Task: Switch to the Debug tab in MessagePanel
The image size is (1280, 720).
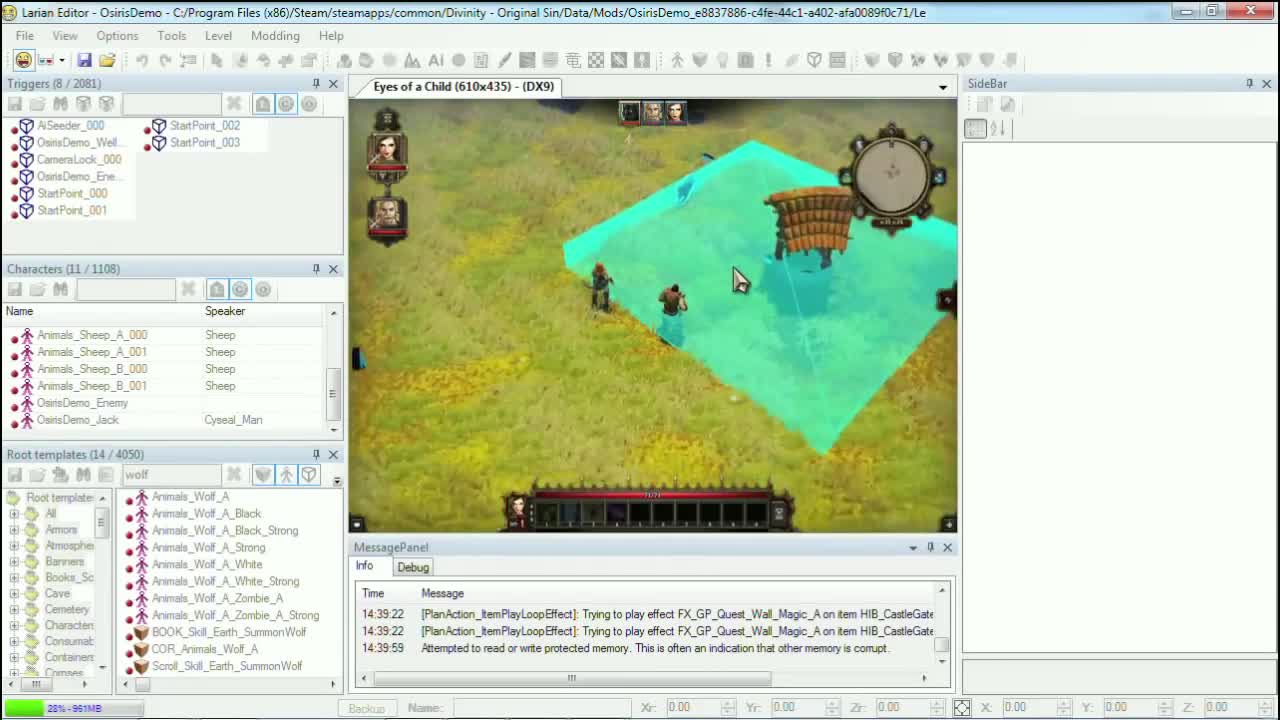Action: tap(412, 567)
